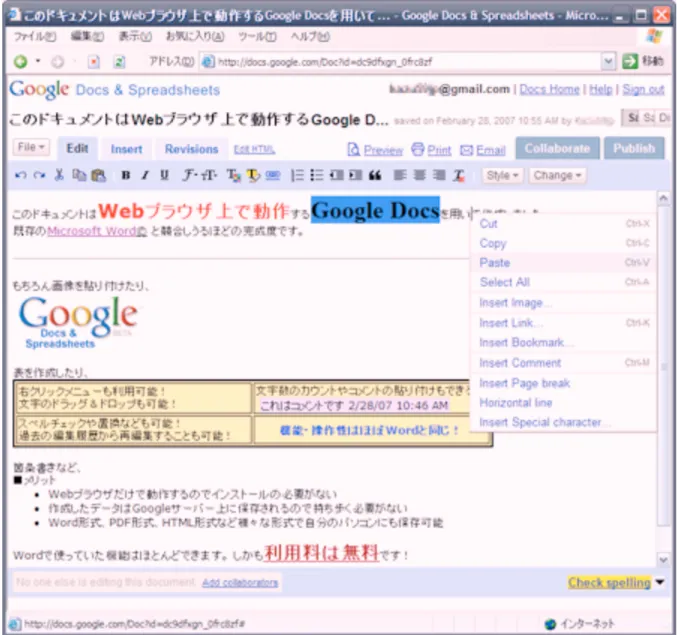Choose Paste from context menu
The height and width of the screenshot is (635, 677).
[x=563, y=262]
